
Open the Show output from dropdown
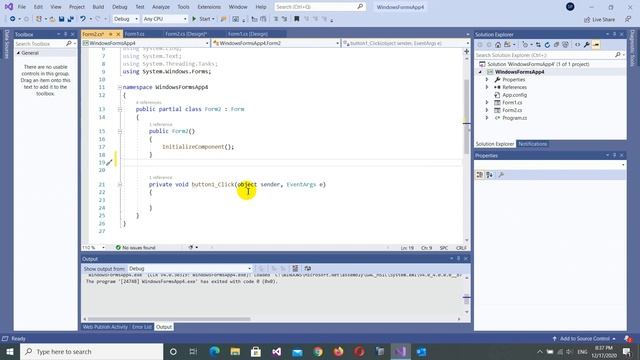click(x=190, y=269)
